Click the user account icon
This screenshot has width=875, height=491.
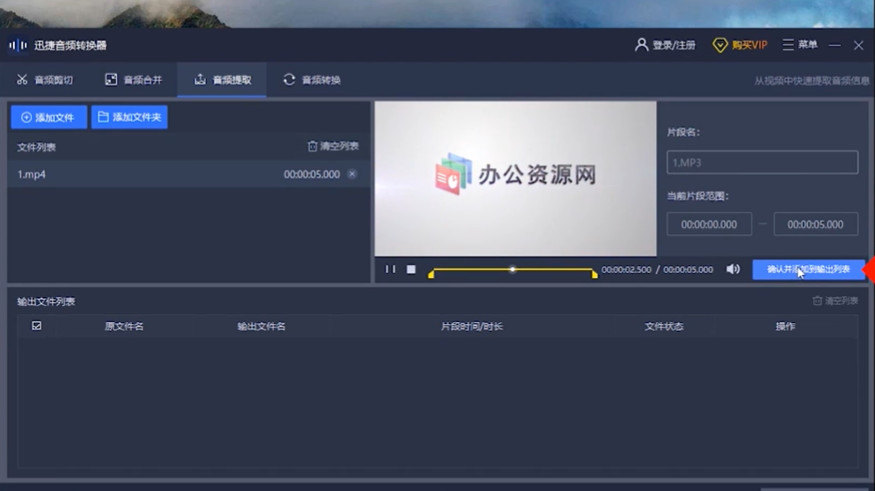(641, 45)
